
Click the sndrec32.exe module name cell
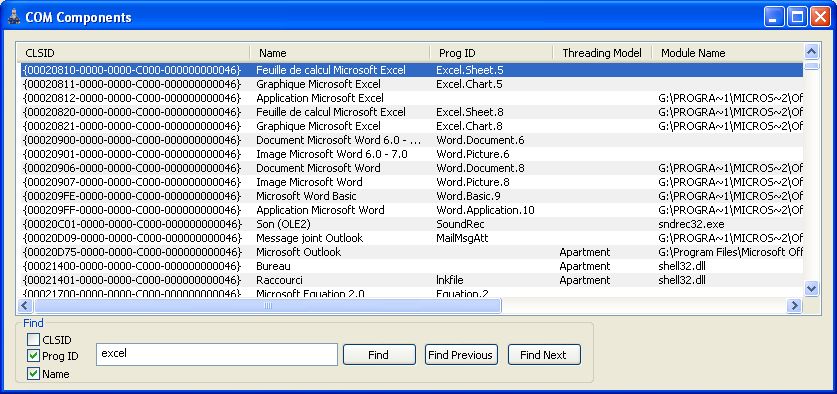691,224
